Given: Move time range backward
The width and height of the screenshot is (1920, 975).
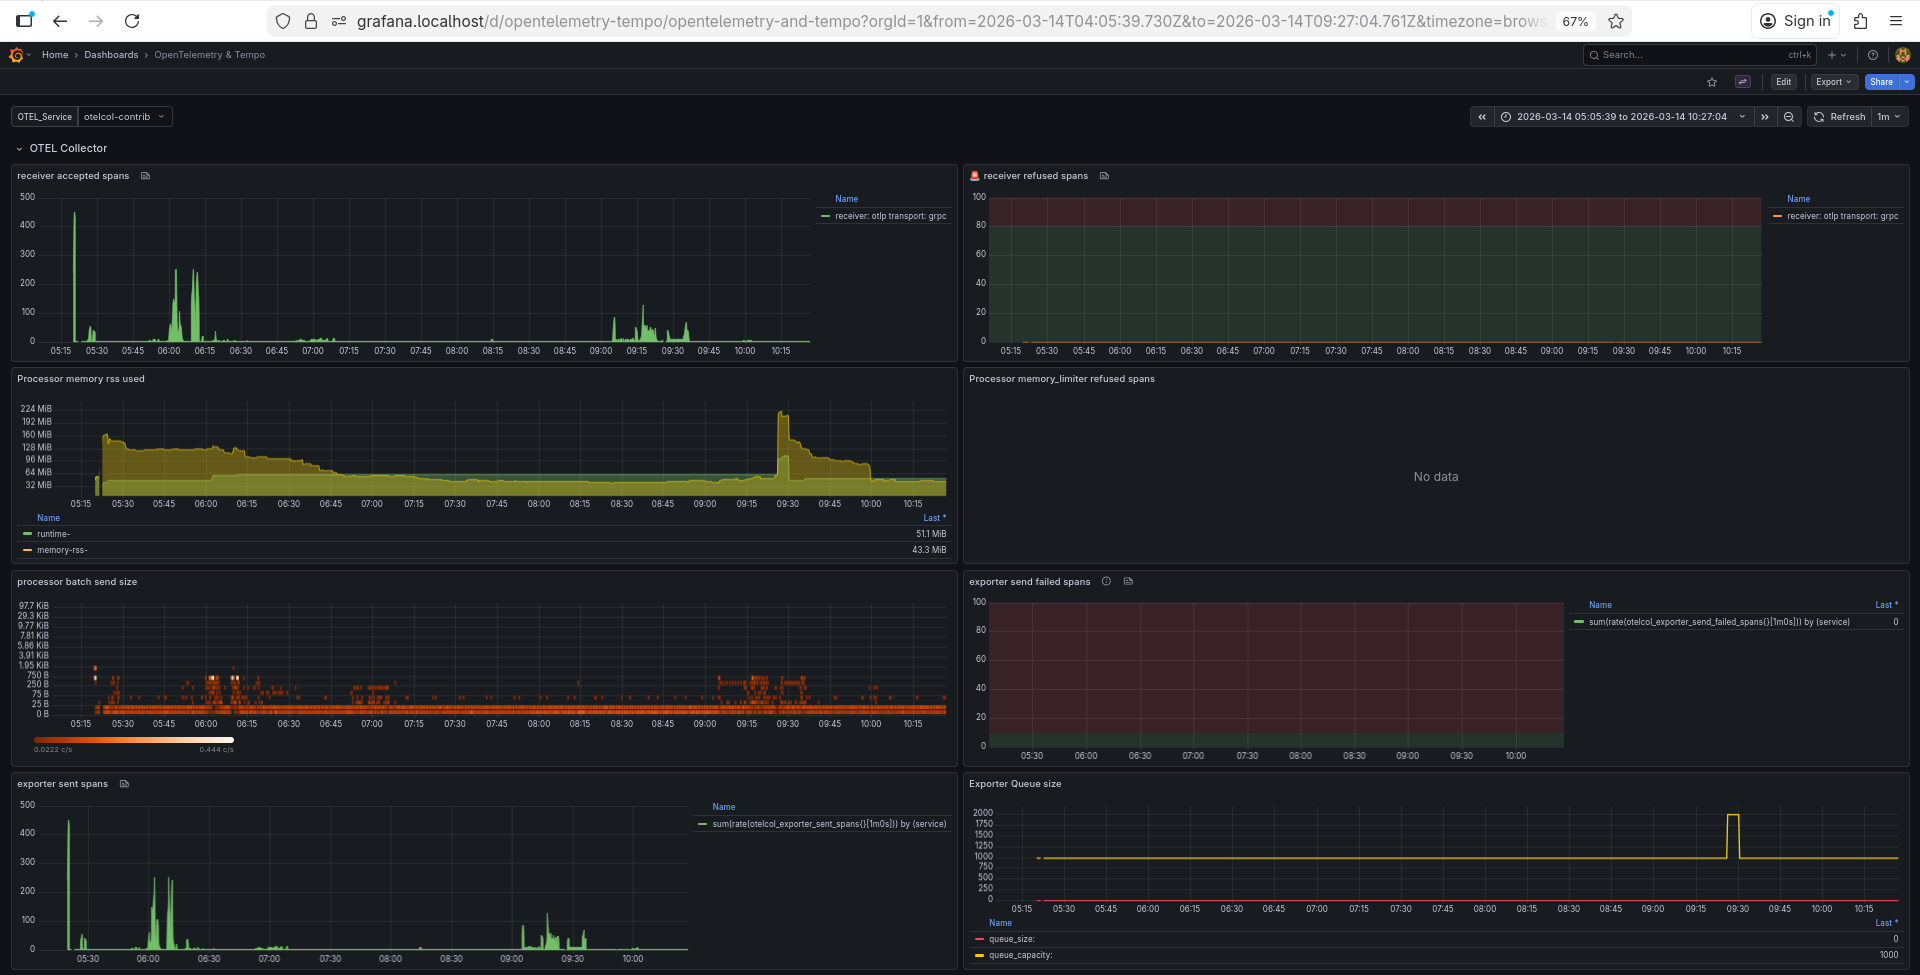Looking at the screenshot, I should (1482, 117).
